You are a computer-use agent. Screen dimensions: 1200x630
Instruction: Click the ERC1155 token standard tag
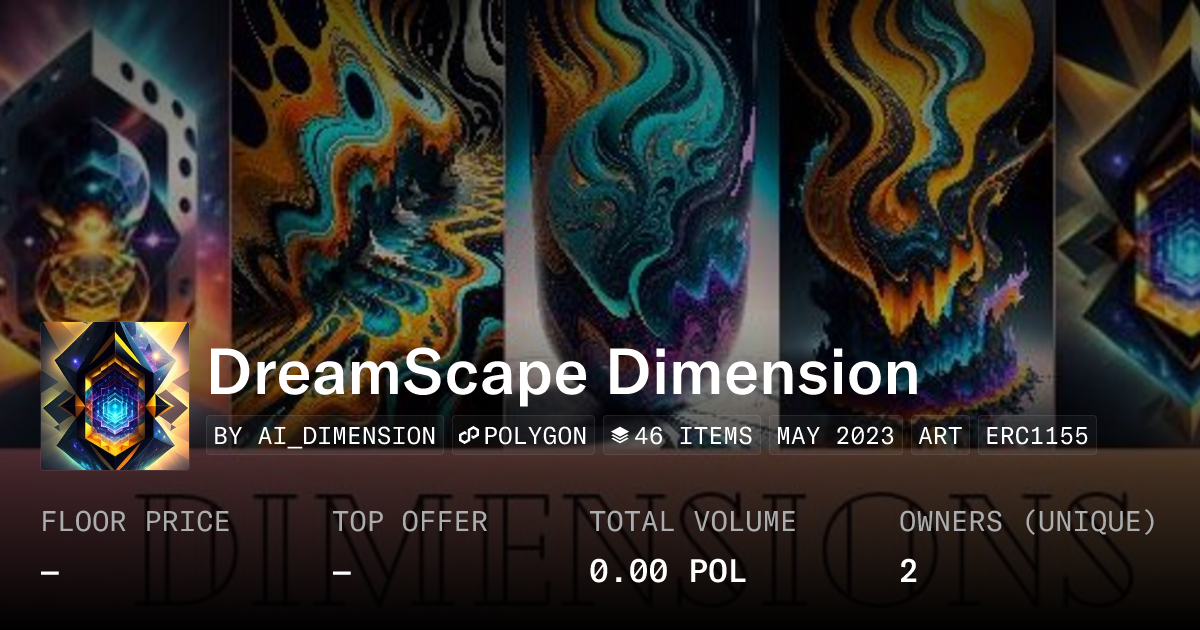pos(1037,436)
